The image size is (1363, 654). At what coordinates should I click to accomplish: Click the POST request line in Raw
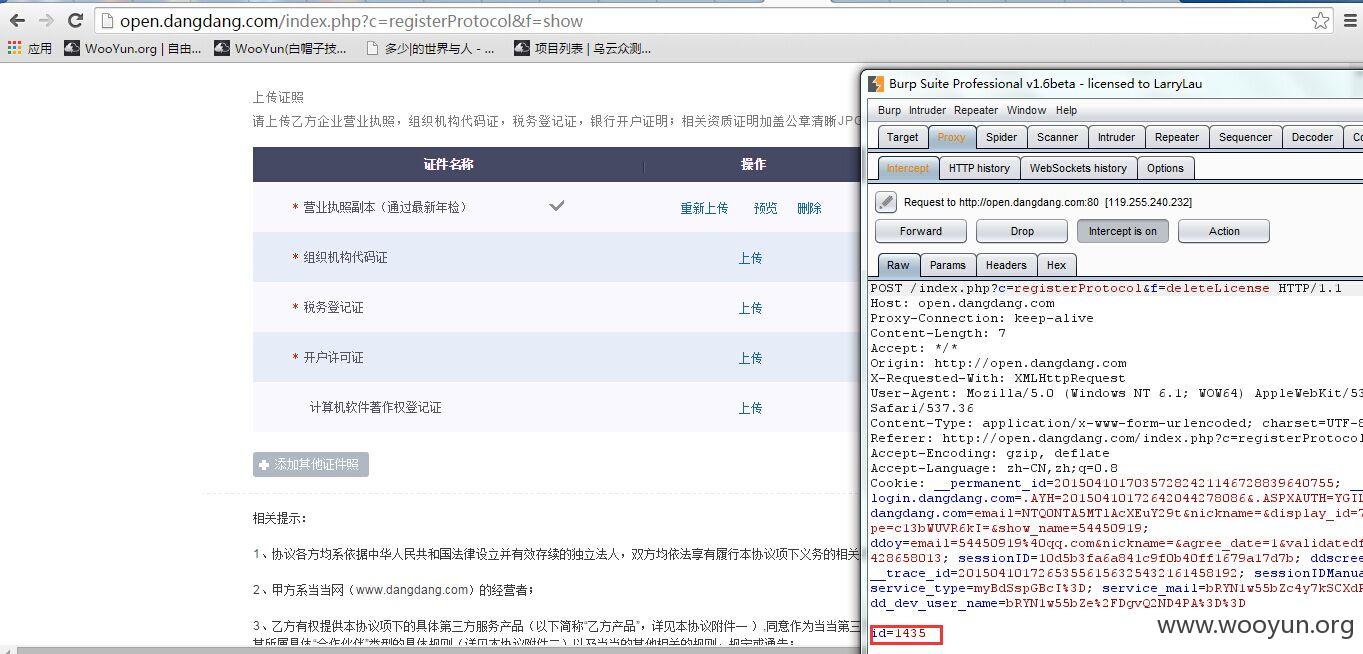(1106, 288)
